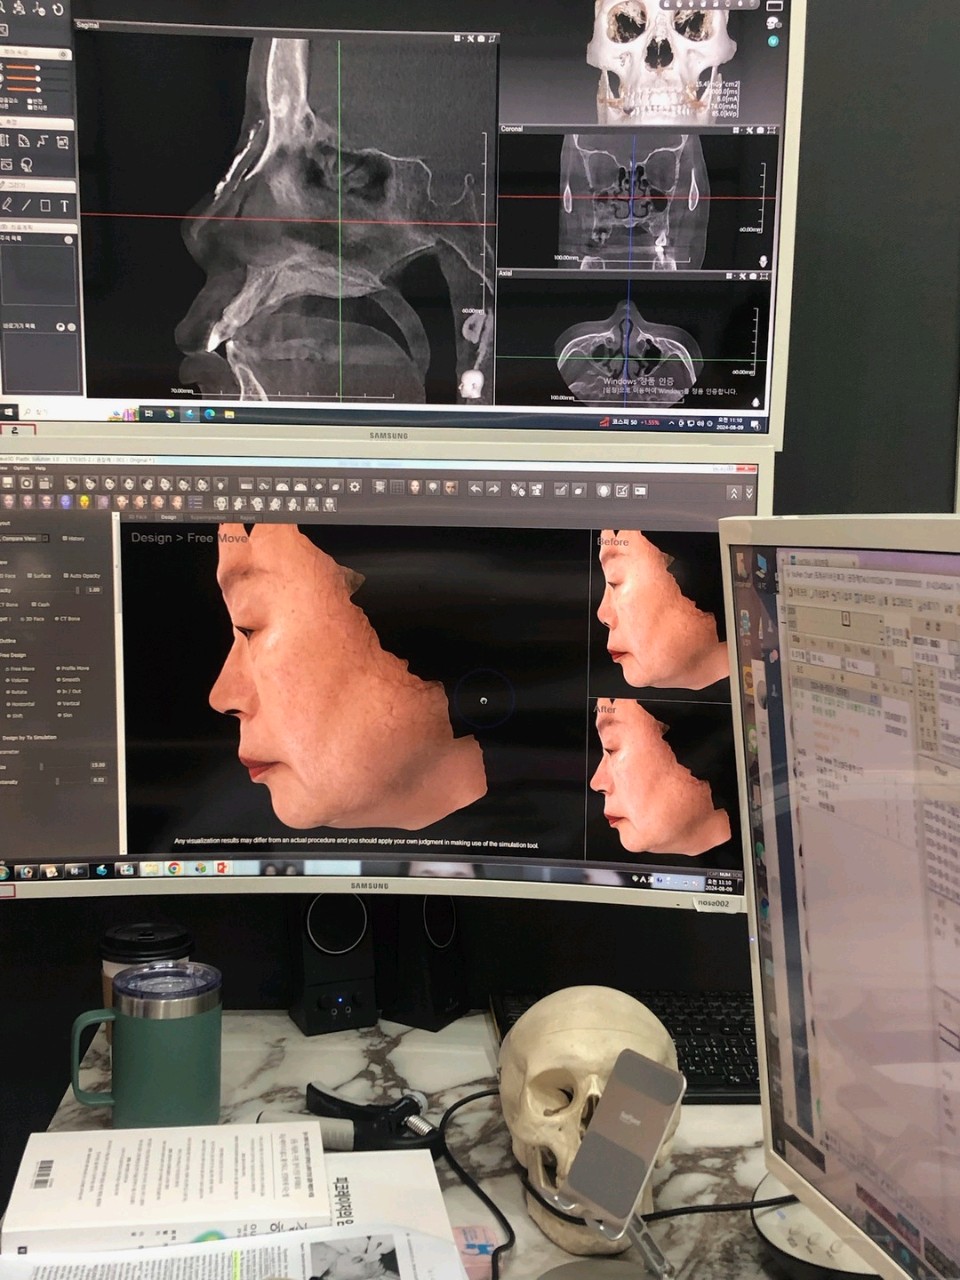Click the Axial panel title
Screen dimensions: 960x1280
coord(507,272)
